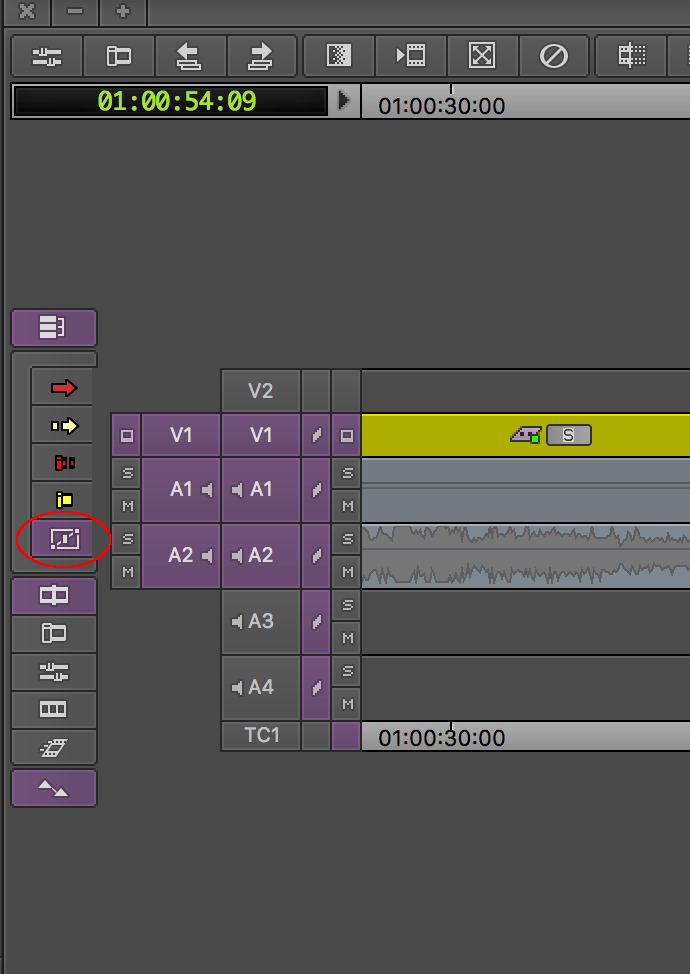Click the effect icon on the yellow V1 clip
This screenshot has width=690, height=974.
pos(526,435)
